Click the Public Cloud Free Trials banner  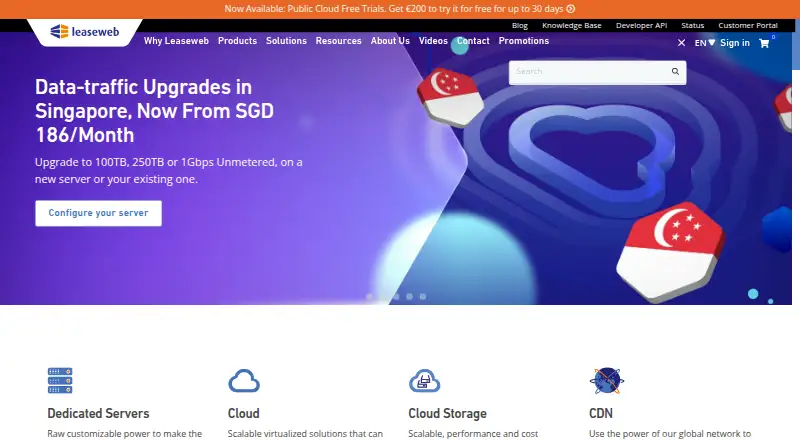point(399,9)
